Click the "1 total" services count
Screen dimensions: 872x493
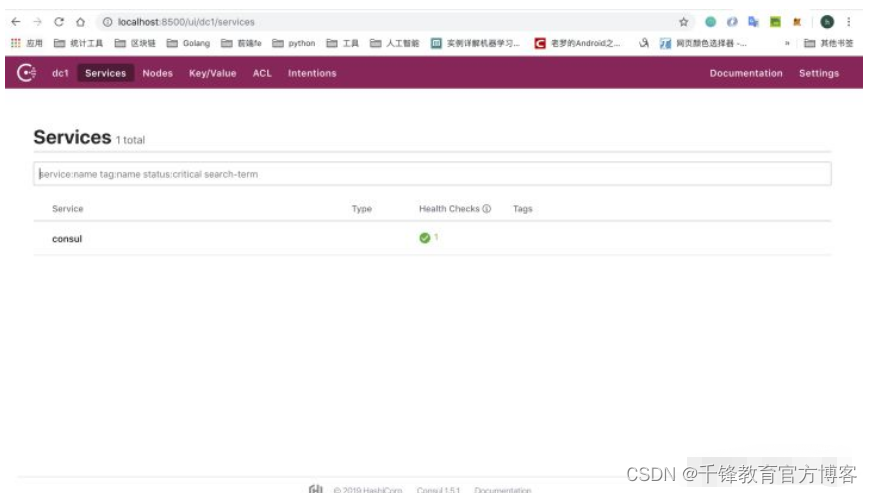(130, 140)
